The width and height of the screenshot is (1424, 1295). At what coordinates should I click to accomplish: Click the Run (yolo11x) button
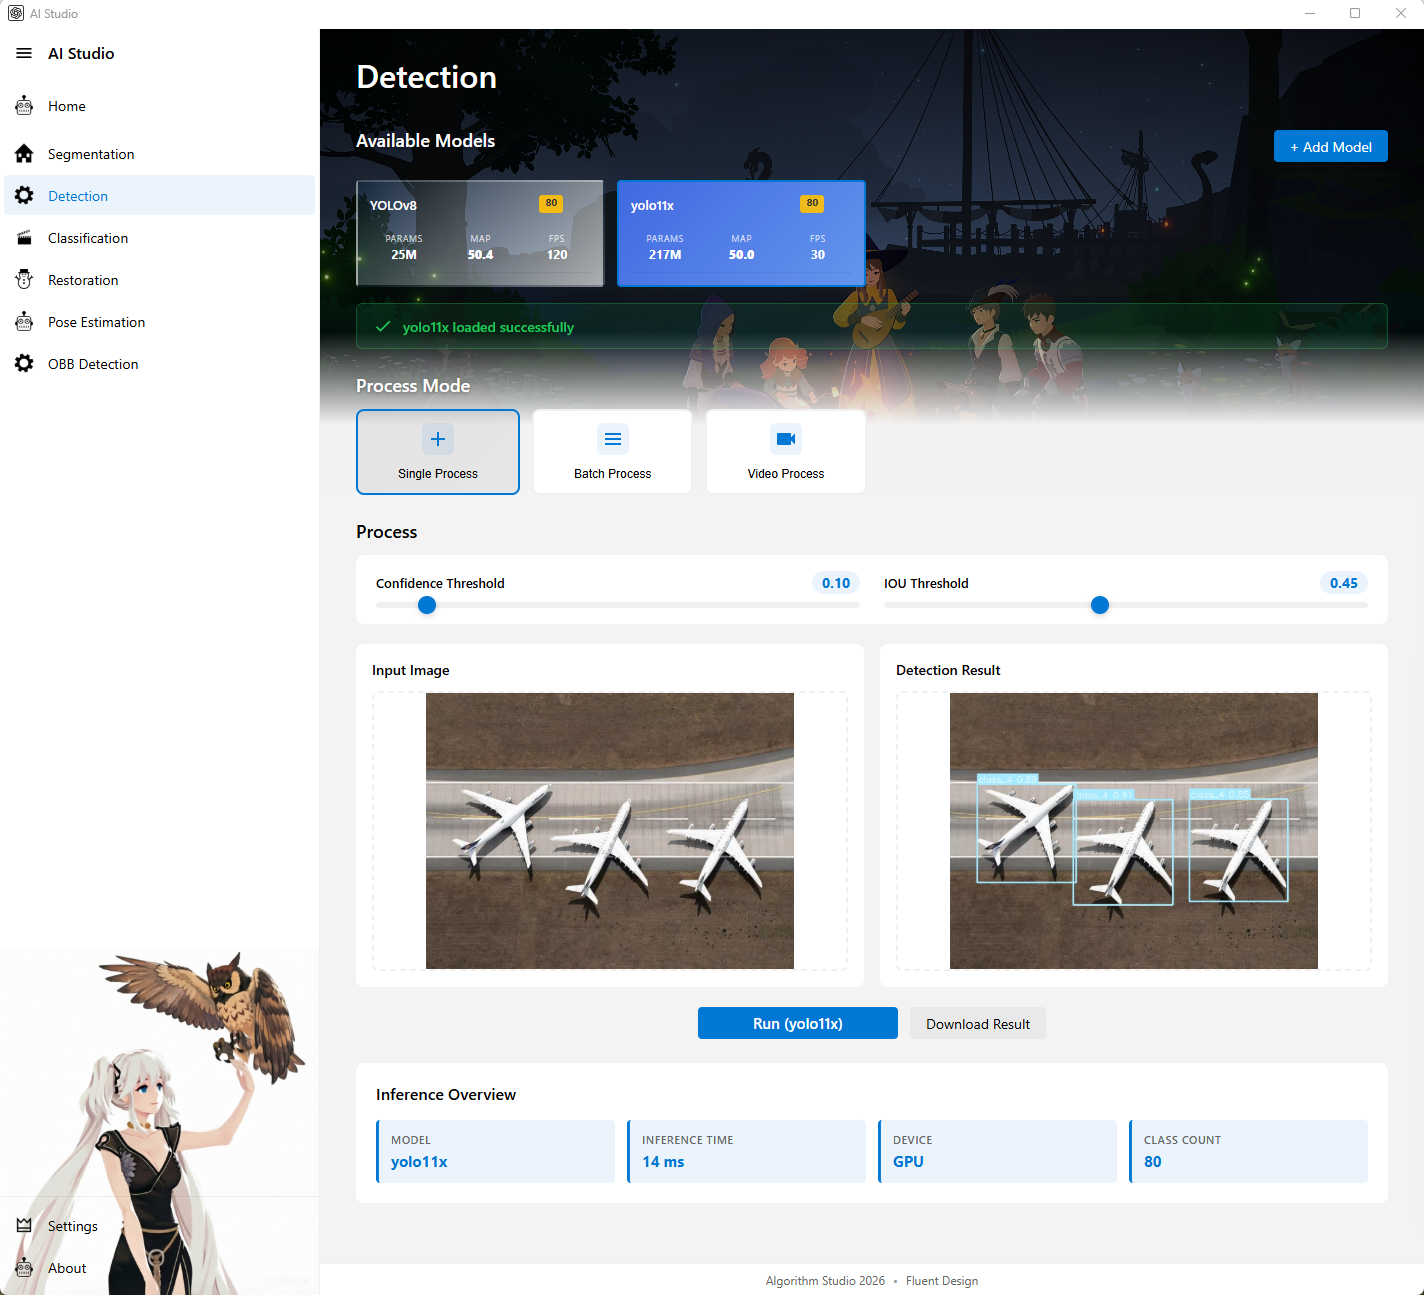(x=798, y=1023)
